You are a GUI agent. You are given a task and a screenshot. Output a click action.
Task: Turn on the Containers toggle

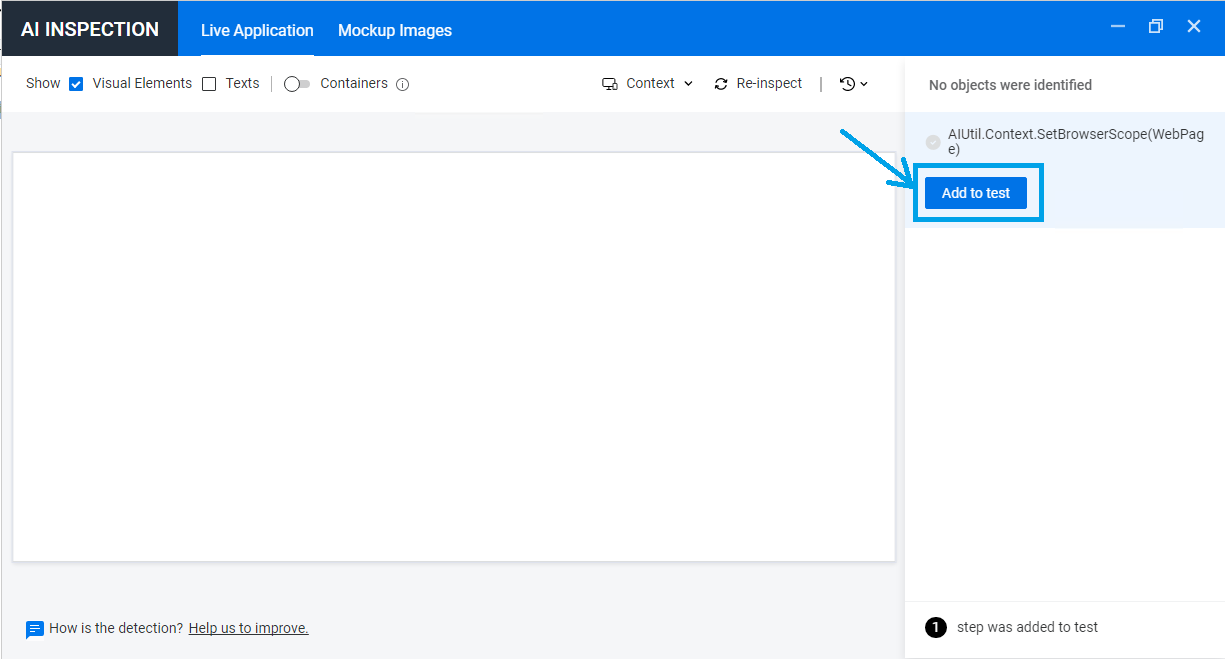pos(296,84)
